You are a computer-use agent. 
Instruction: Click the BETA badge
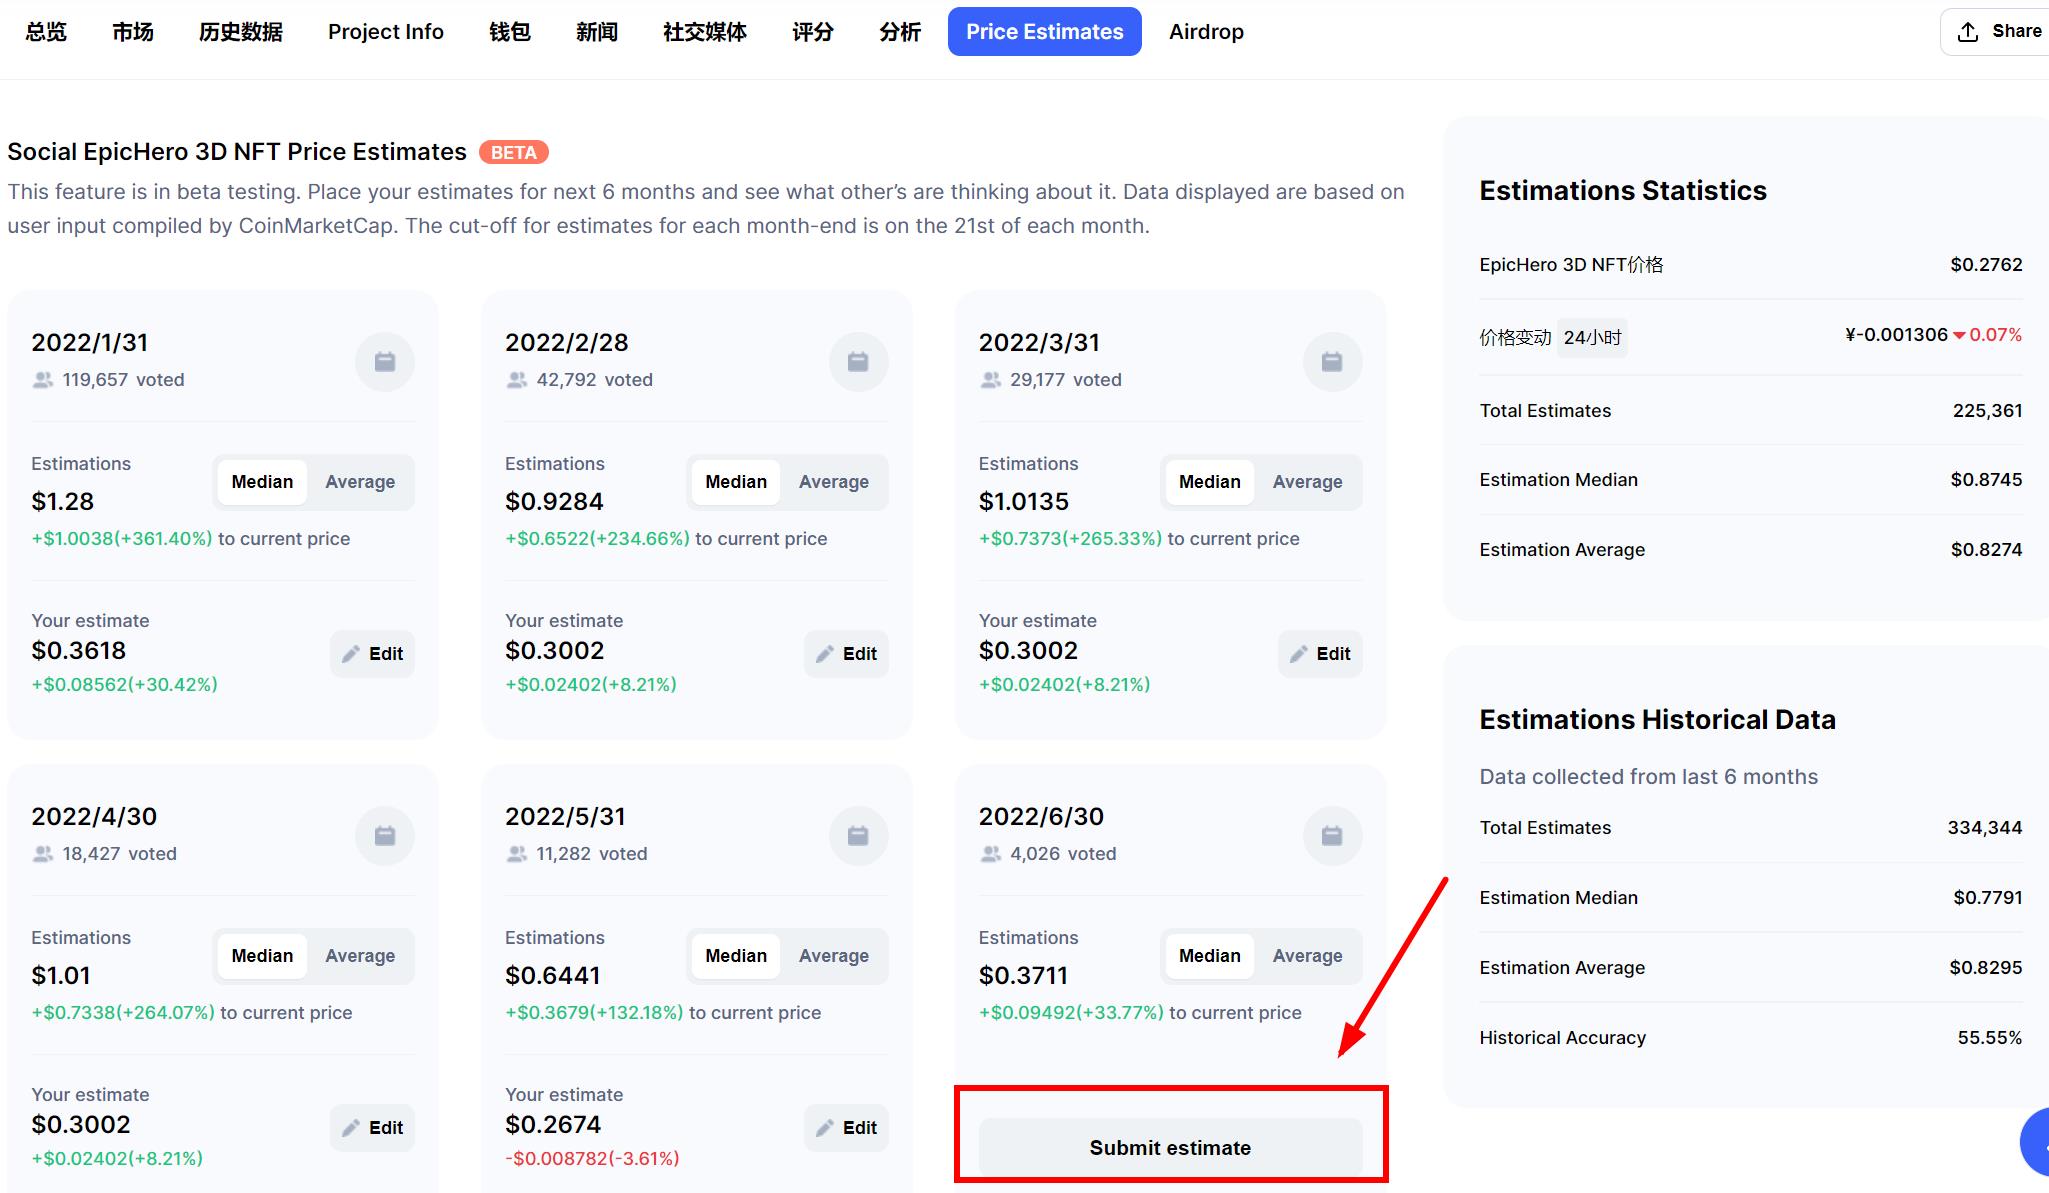tap(514, 152)
